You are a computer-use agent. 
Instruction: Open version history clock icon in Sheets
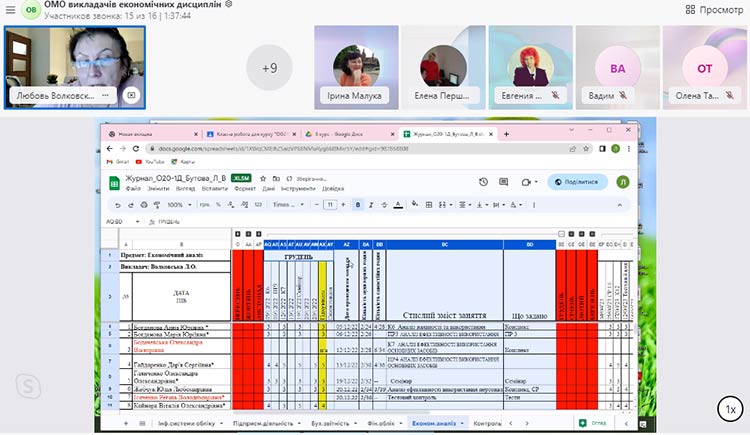point(483,182)
